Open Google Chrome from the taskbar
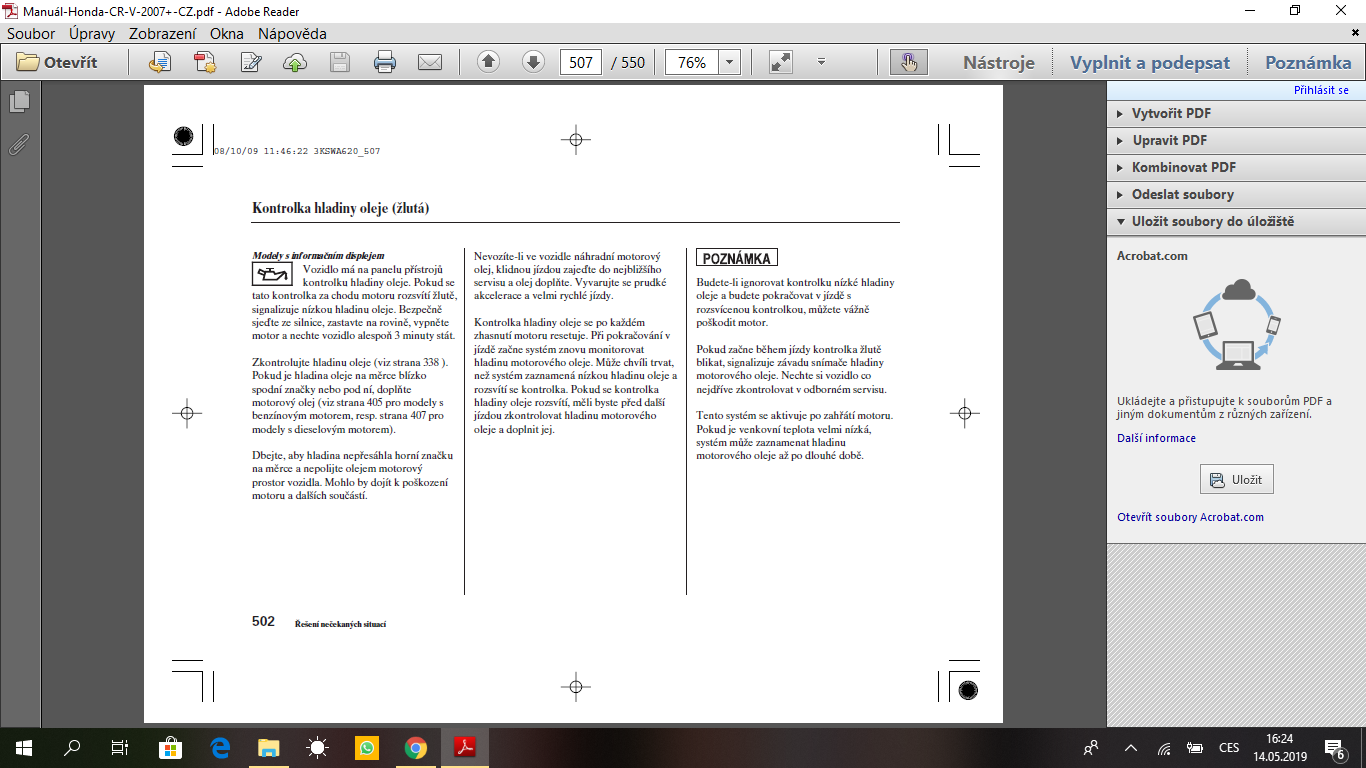Screen dimensions: 1366x768 coord(416,747)
